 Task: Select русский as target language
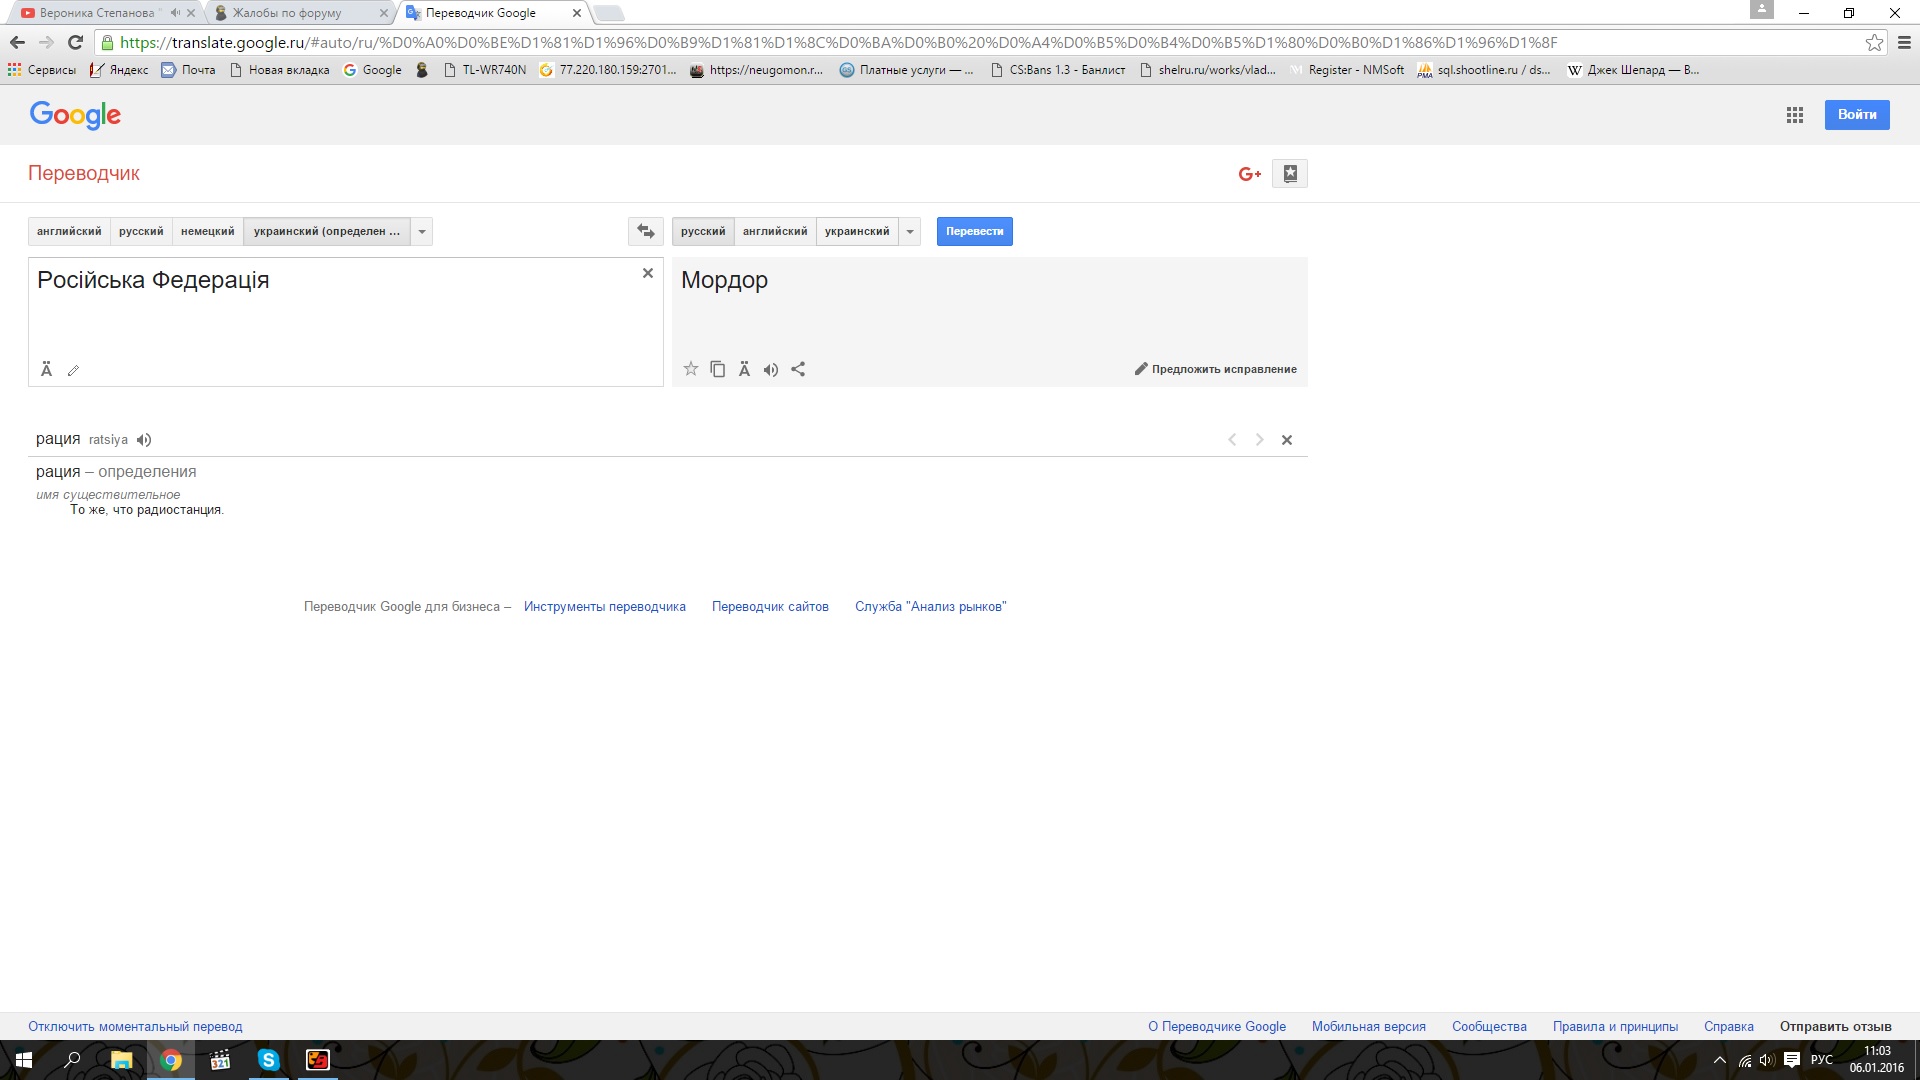(703, 231)
